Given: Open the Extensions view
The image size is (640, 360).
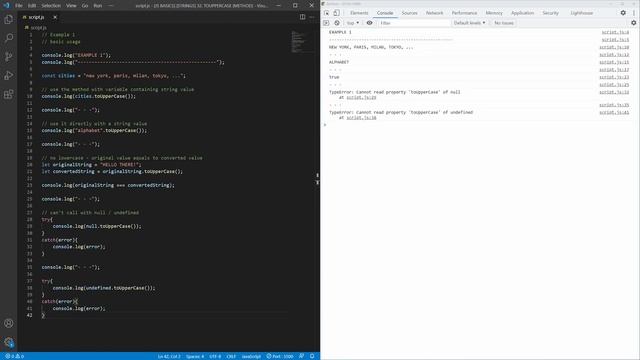Looking at the screenshot, I should click(9, 94).
